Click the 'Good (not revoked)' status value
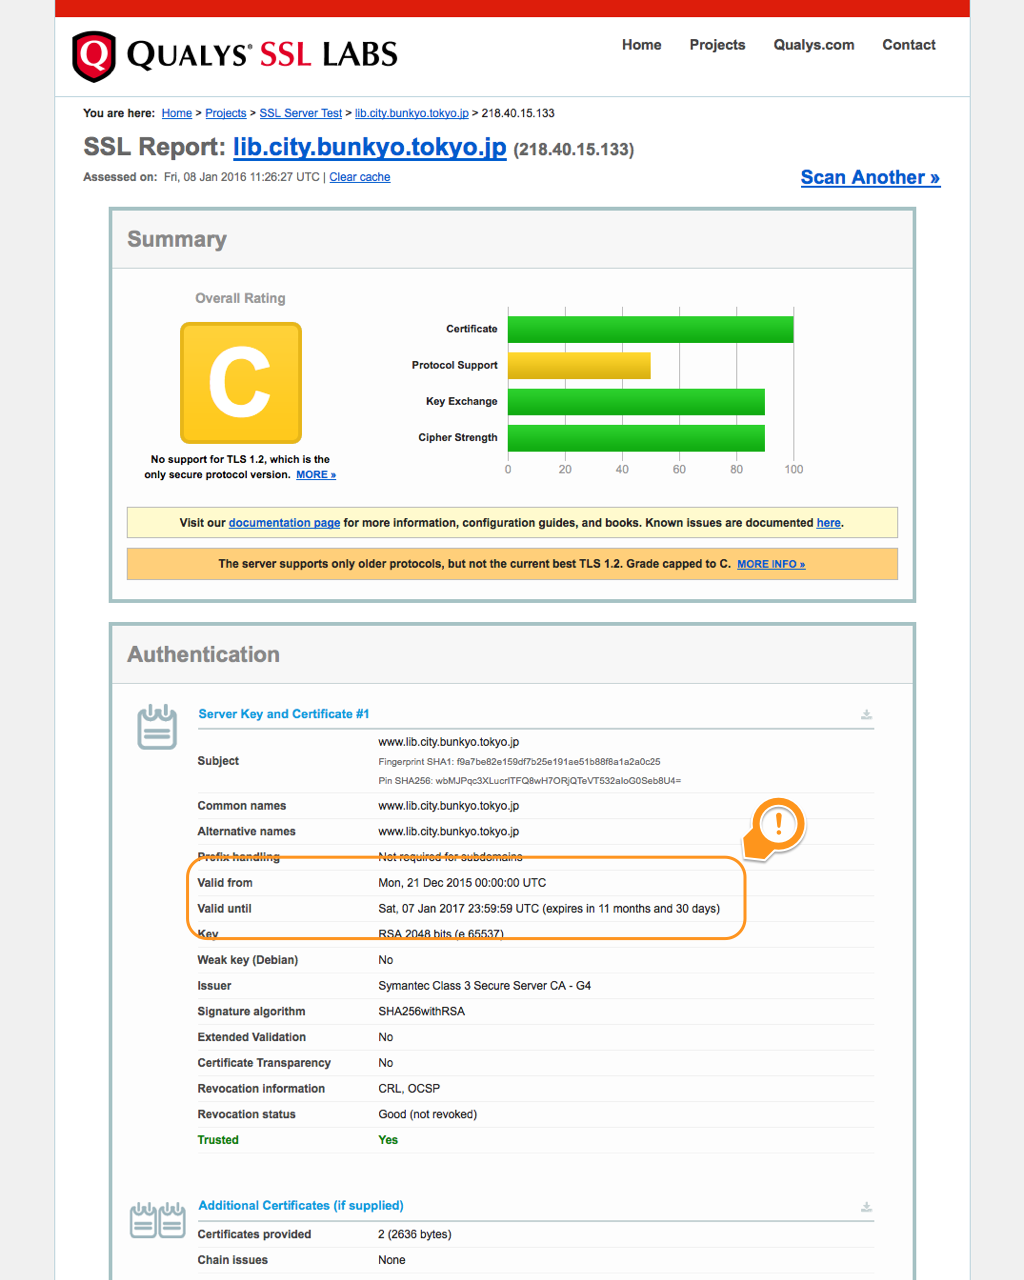 (x=427, y=1114)
